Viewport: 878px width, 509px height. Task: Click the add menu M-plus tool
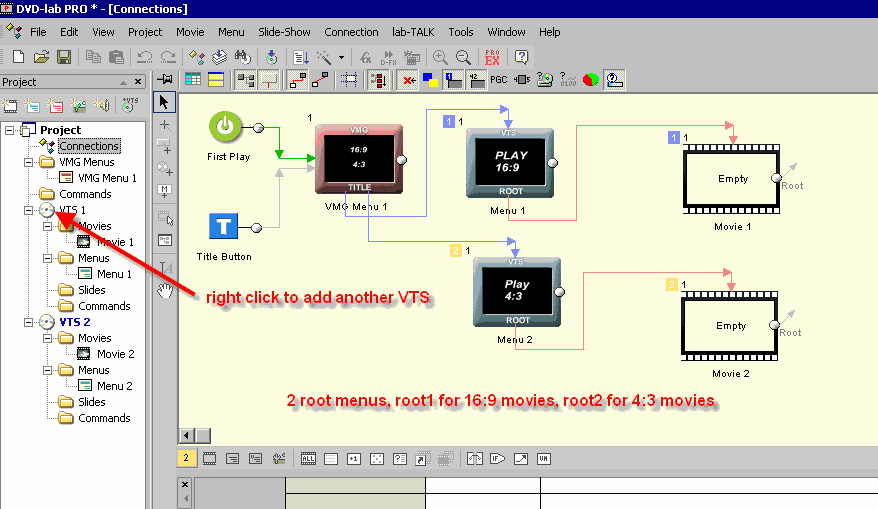pyautogui.click(x=165, y=192)
